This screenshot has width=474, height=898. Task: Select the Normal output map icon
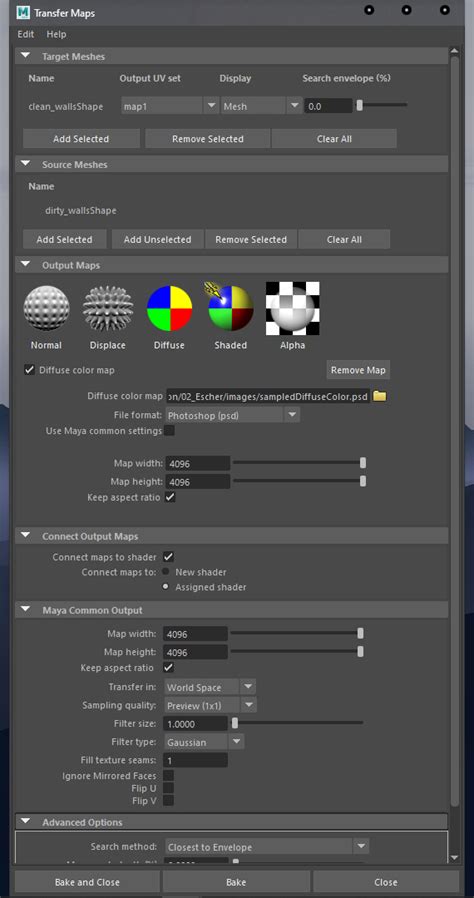[x=46, y=308]
